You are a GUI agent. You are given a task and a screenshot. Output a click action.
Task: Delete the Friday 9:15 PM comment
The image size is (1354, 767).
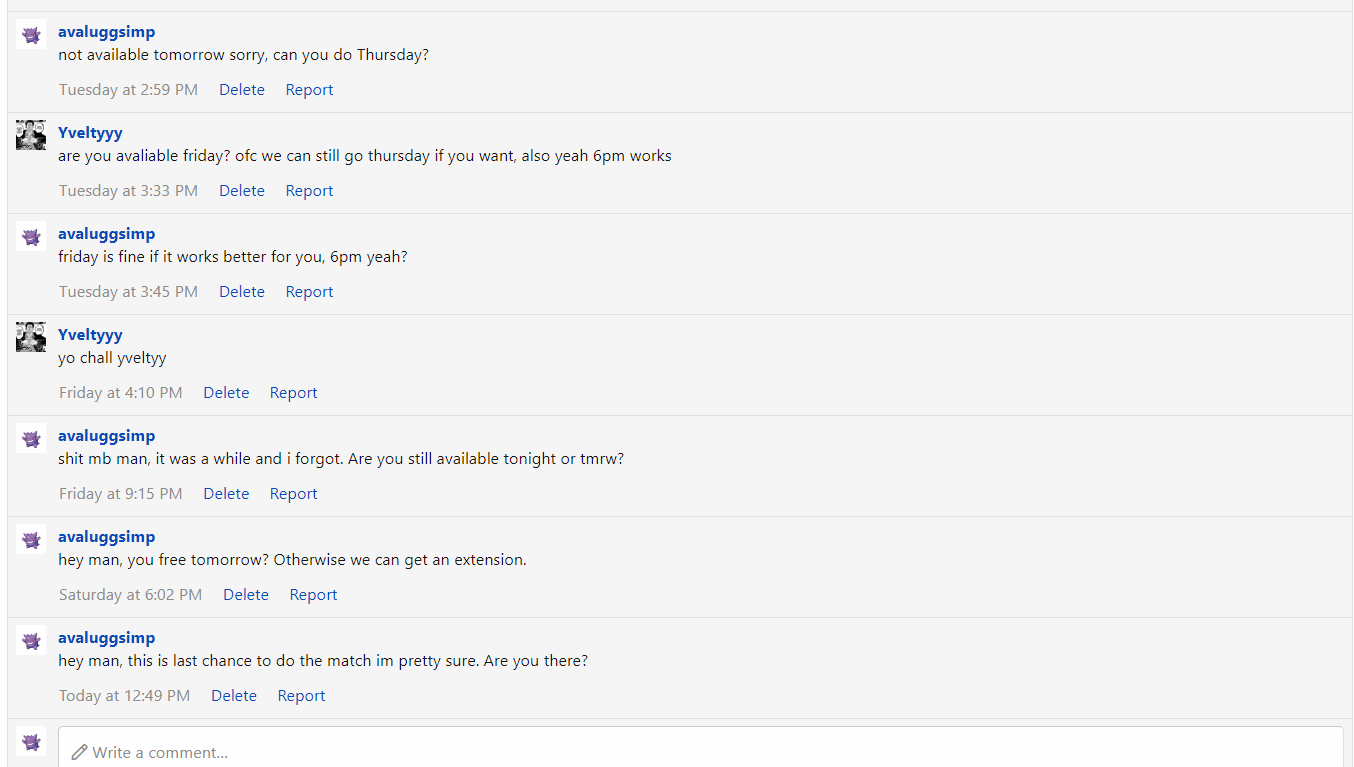(226, 494)
